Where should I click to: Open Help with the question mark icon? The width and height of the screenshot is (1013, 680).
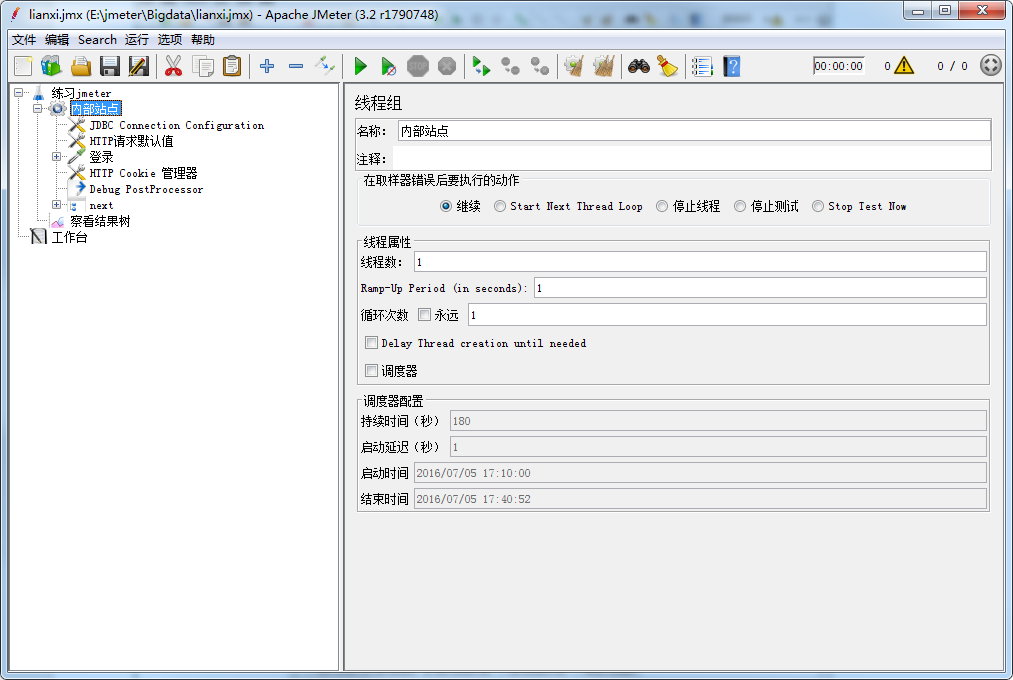click(x=731, y=66)
